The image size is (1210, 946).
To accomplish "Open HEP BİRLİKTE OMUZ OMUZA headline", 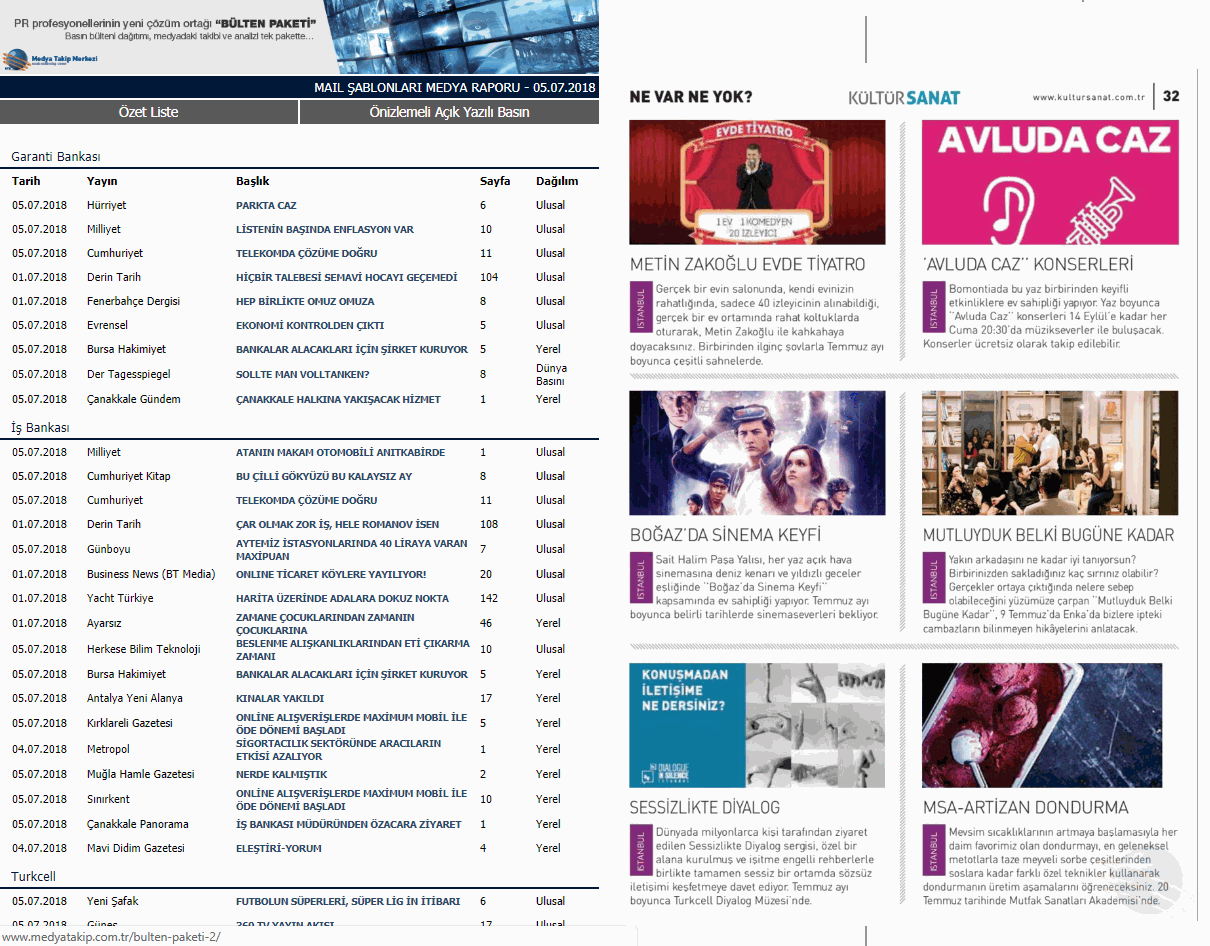I will [x=305, y=301].
